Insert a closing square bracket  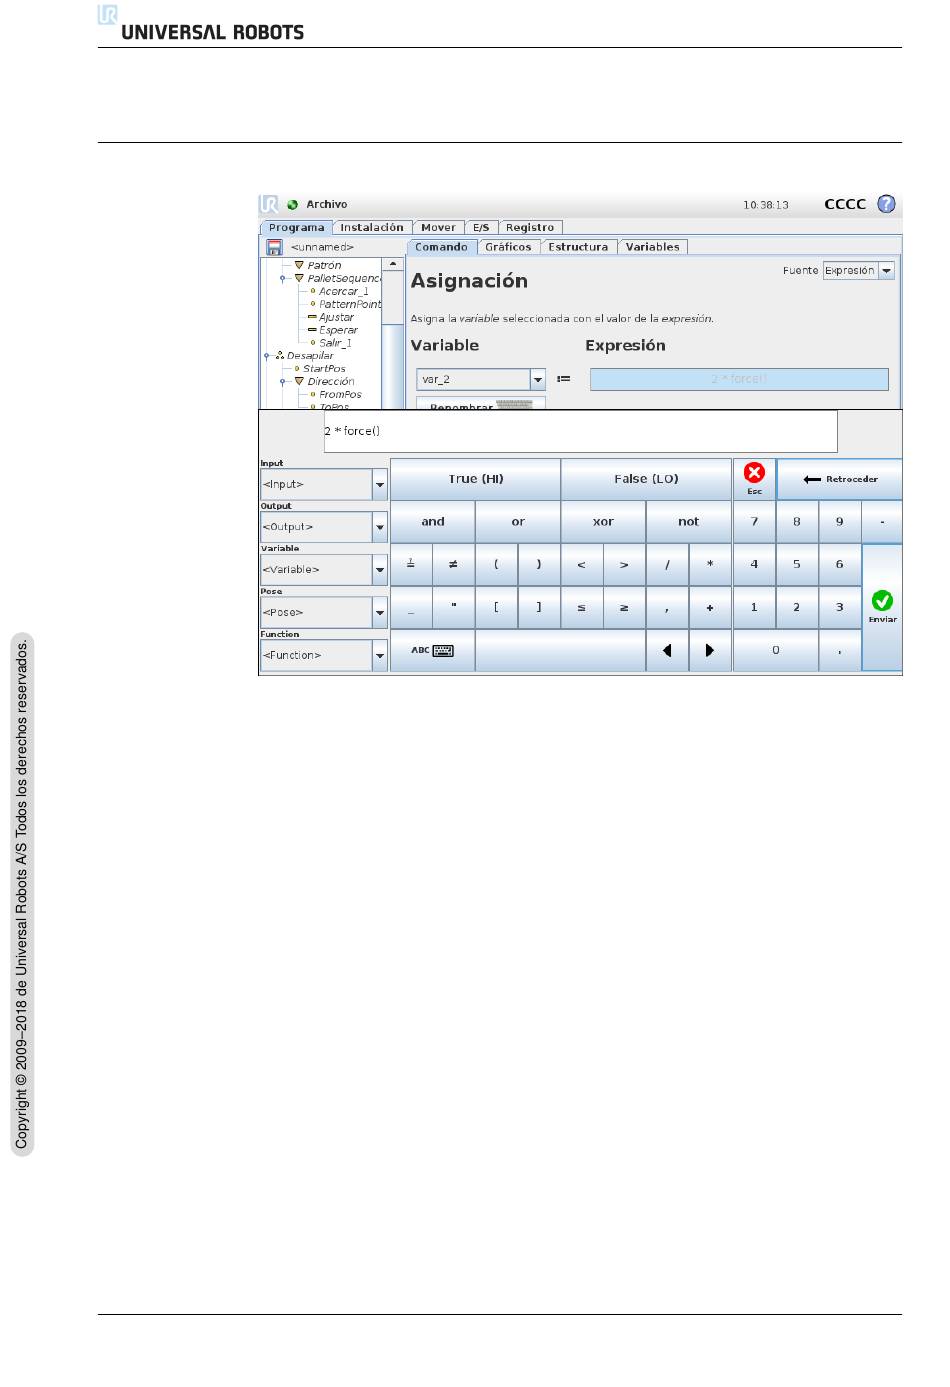pos(539,607)
